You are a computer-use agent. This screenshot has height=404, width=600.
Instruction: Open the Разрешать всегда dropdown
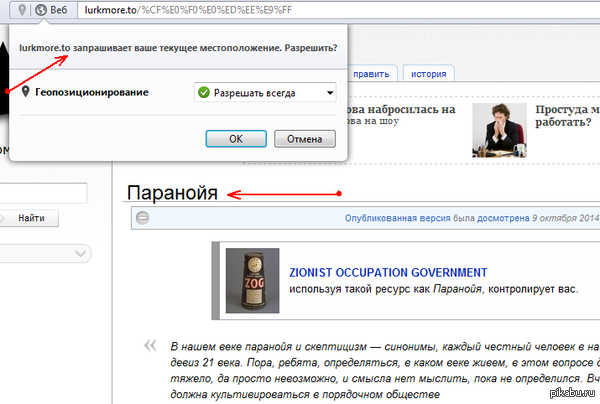tap(265, 93)
